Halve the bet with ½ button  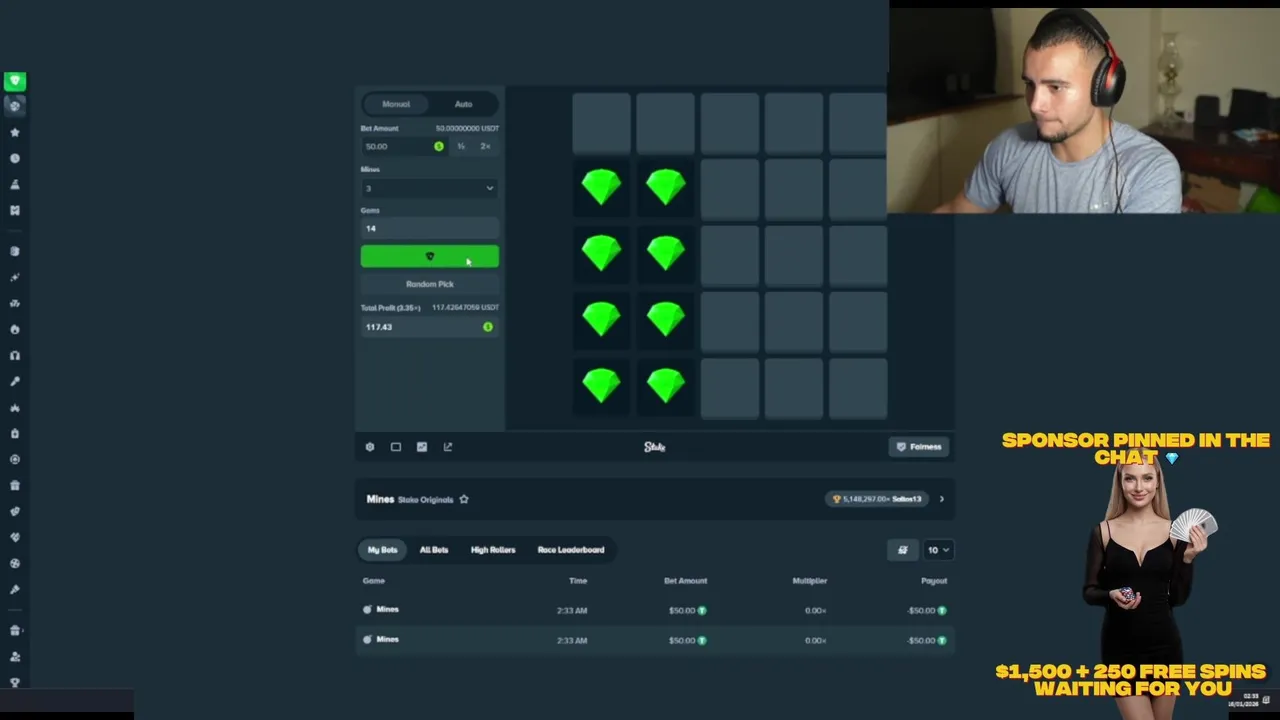(x=461, y=146)
